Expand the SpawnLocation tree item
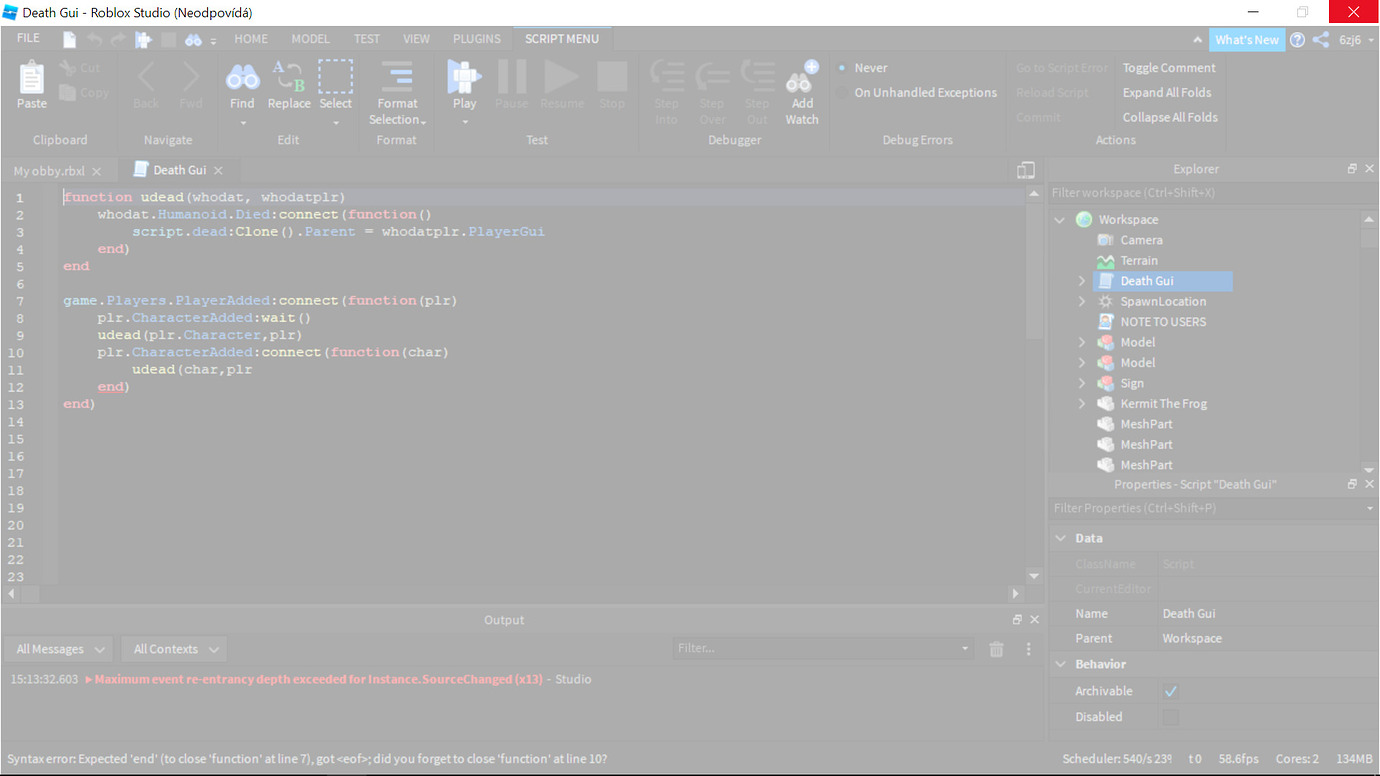 (x=1081, y=301)
